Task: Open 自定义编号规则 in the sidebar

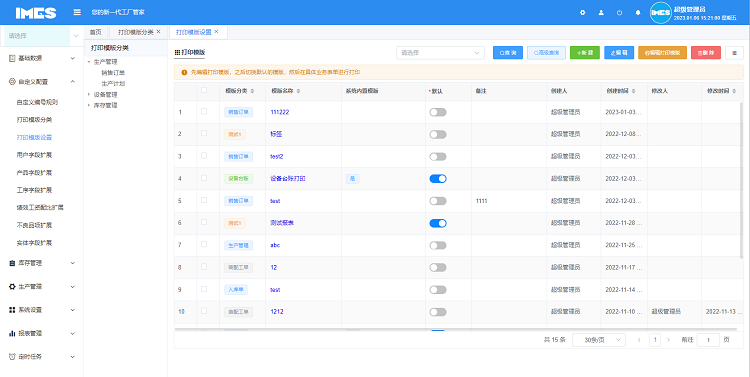Action: (37, 102)
